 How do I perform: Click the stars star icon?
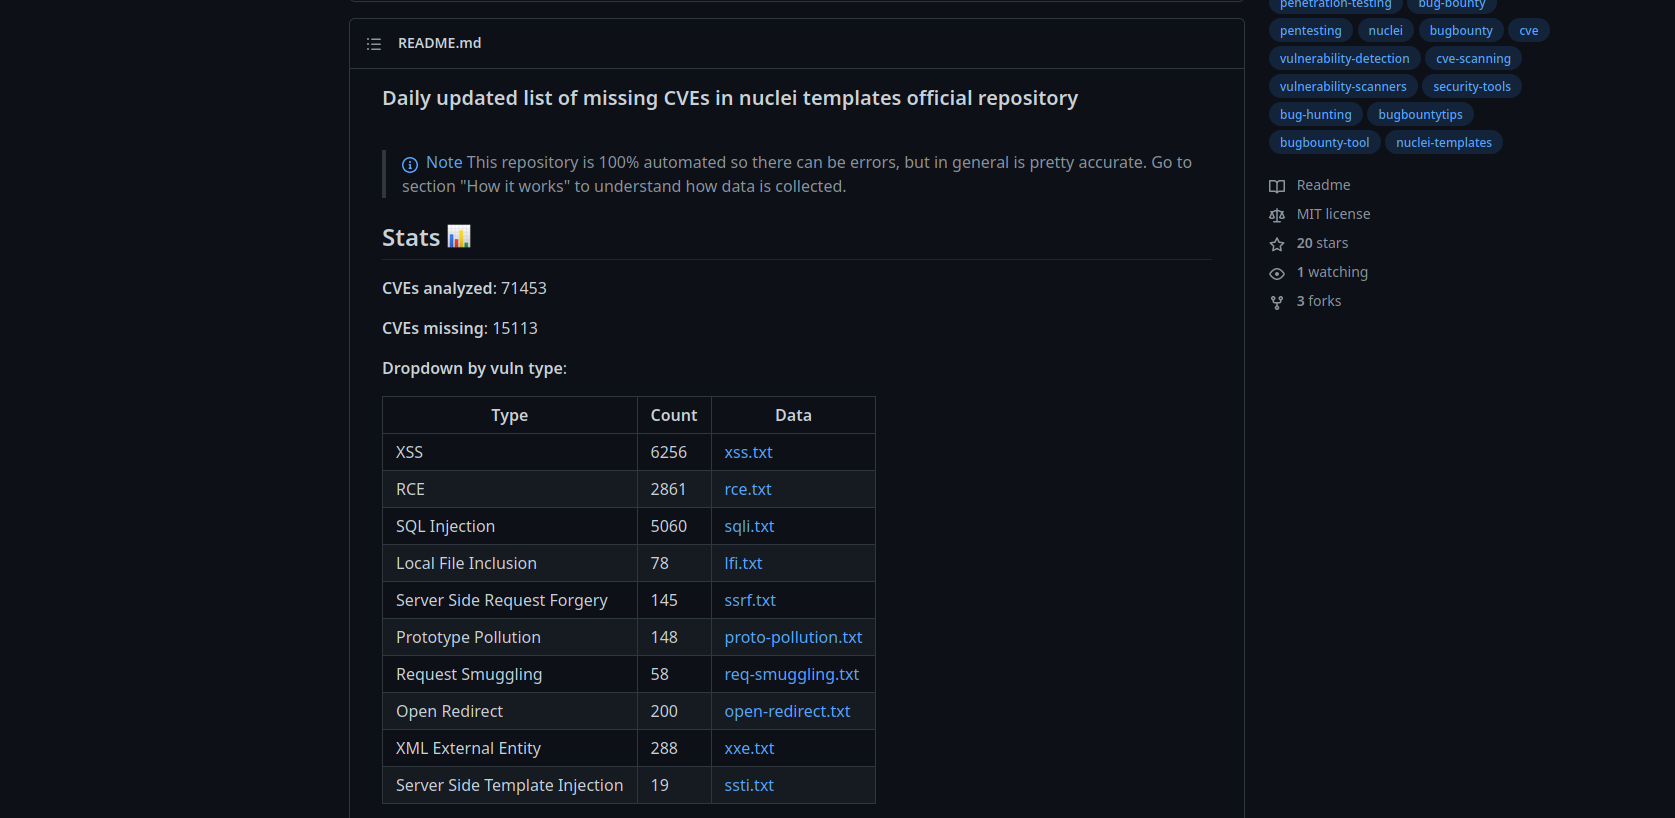click(x=1277, y=244)
